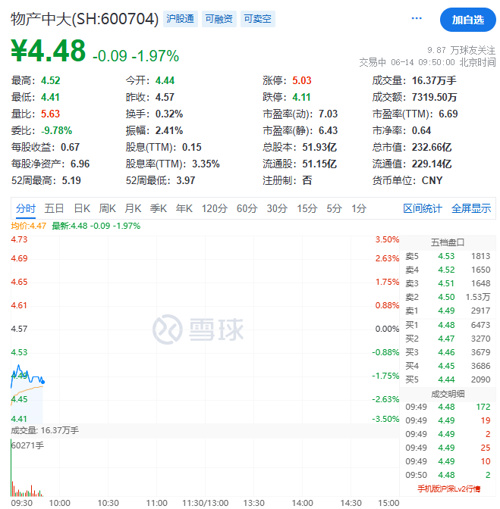Open the 区间统计 link

(x=422, y=209)
